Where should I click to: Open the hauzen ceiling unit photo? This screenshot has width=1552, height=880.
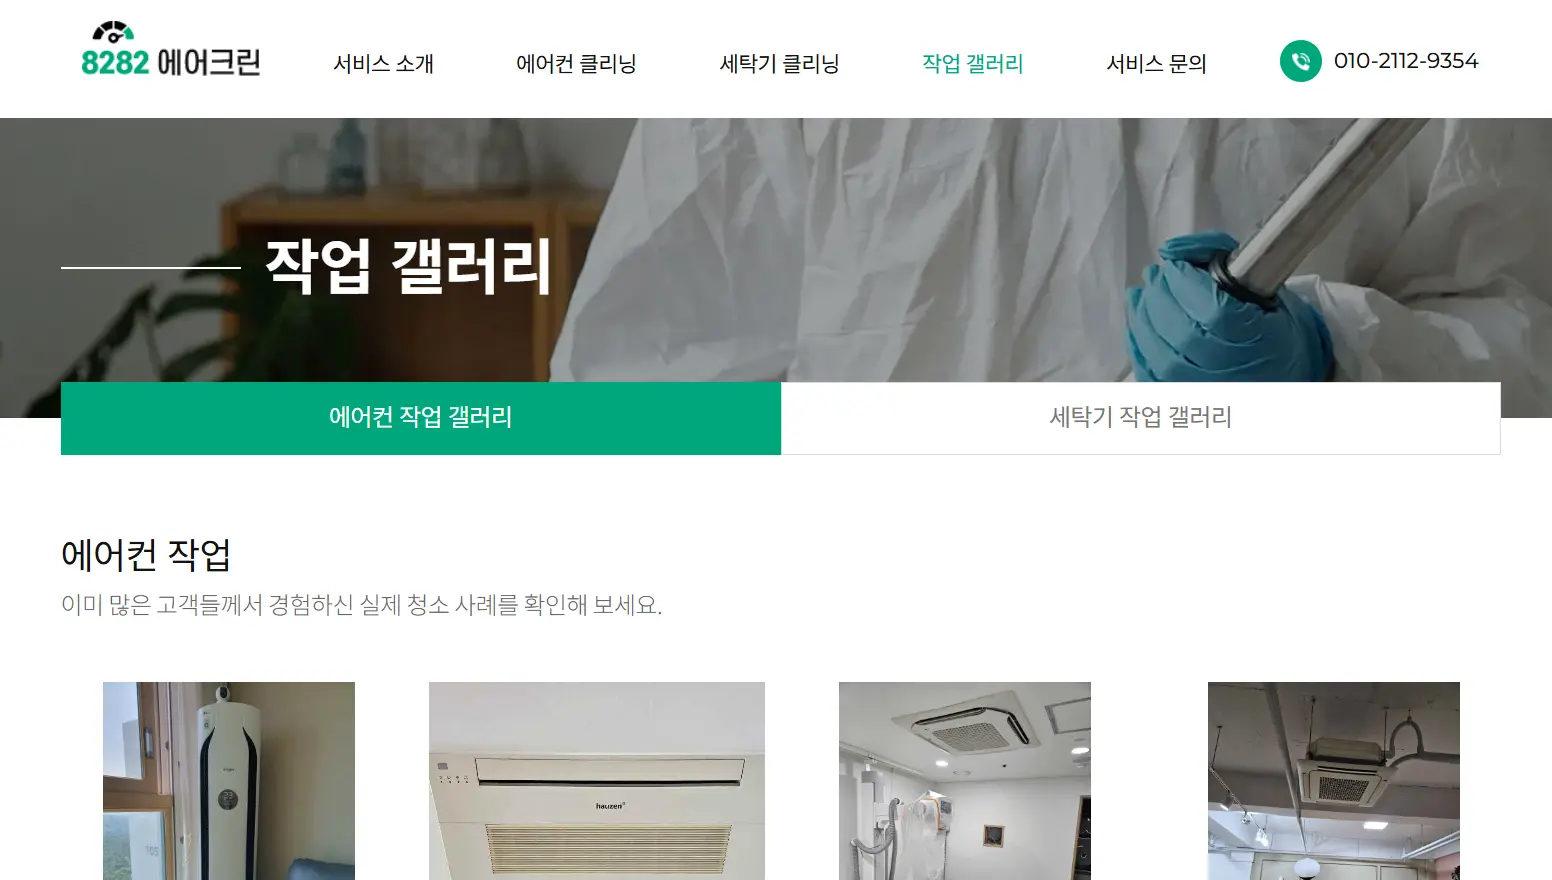[597, 781]
